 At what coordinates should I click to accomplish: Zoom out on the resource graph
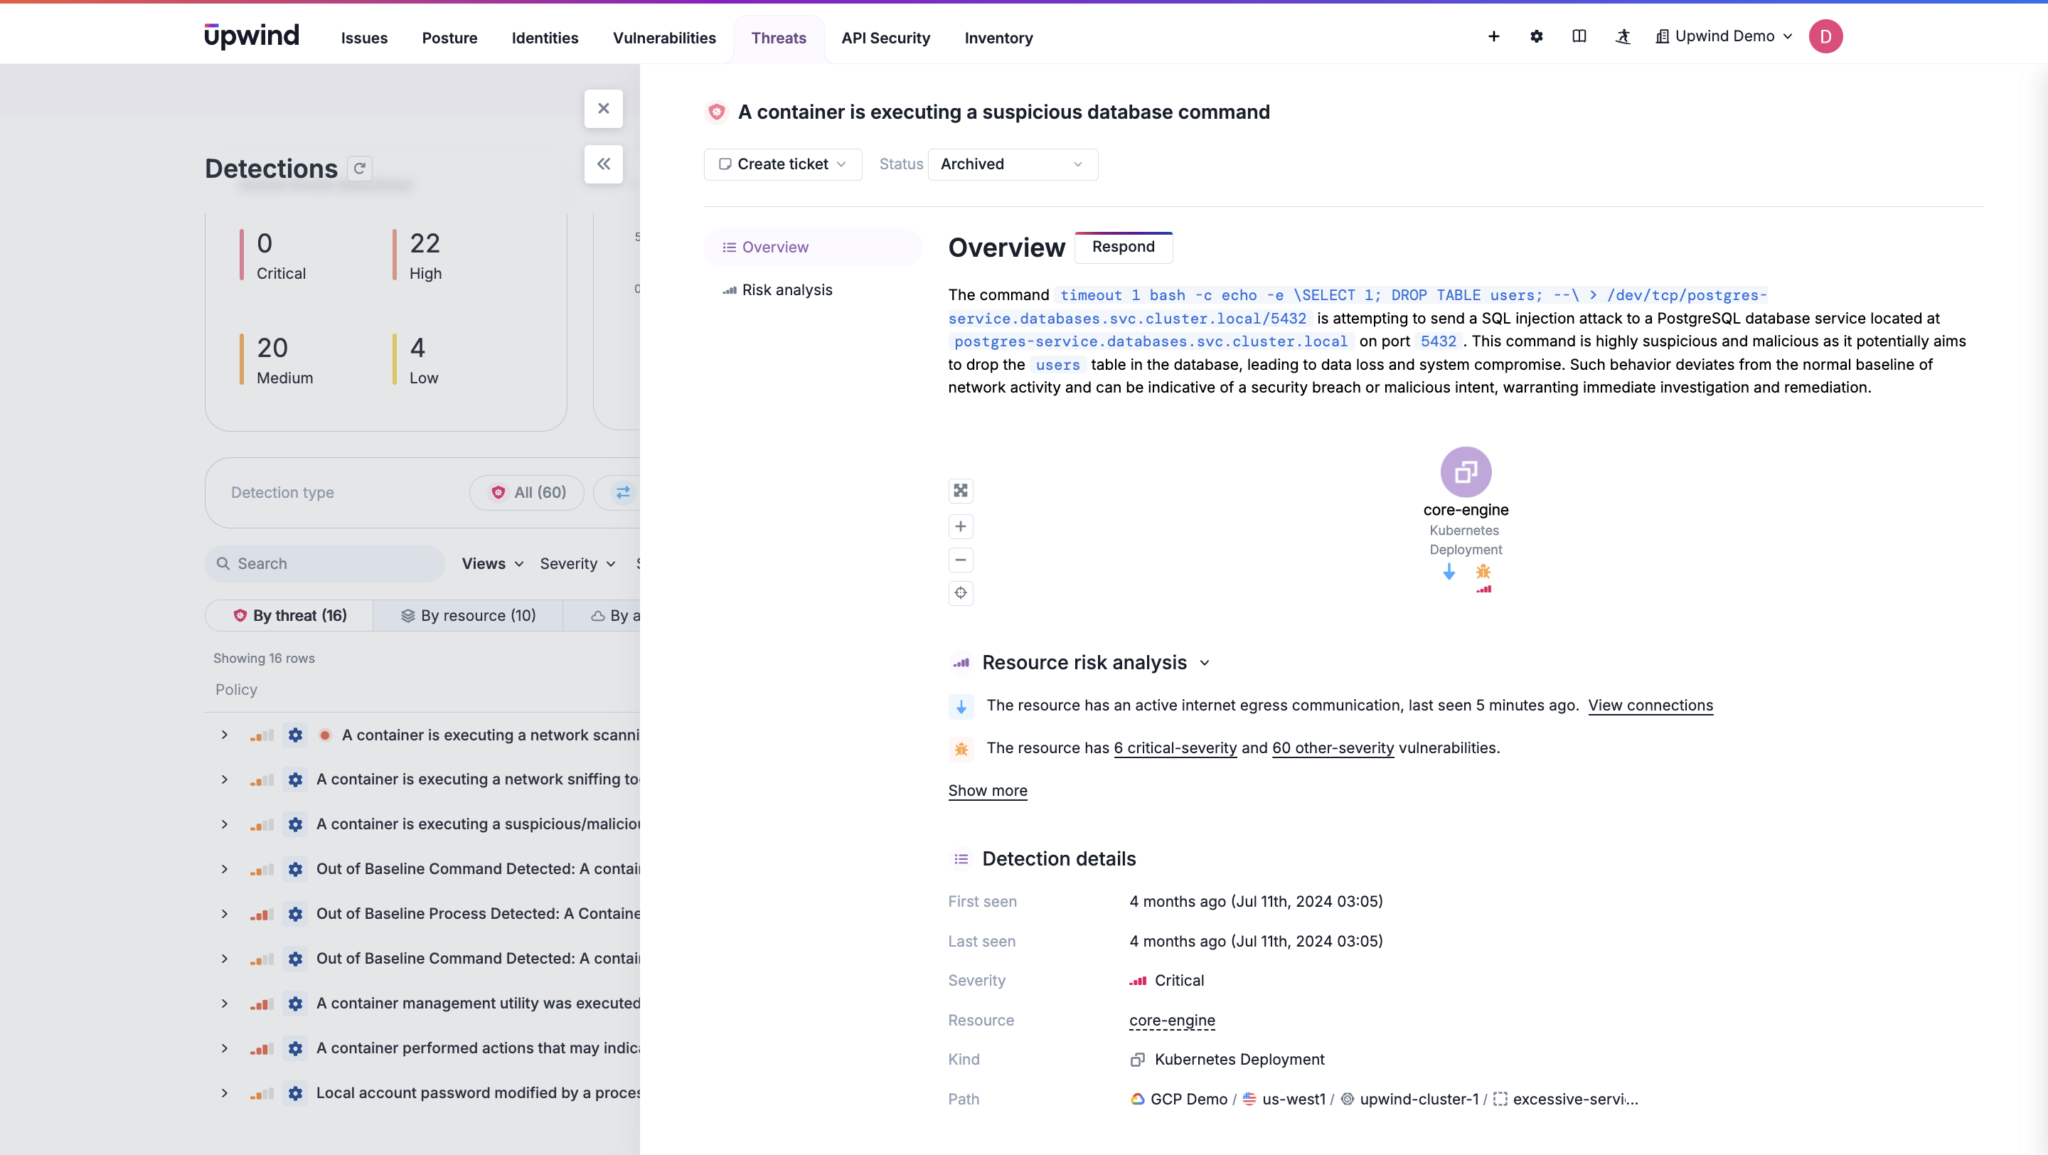960,560
